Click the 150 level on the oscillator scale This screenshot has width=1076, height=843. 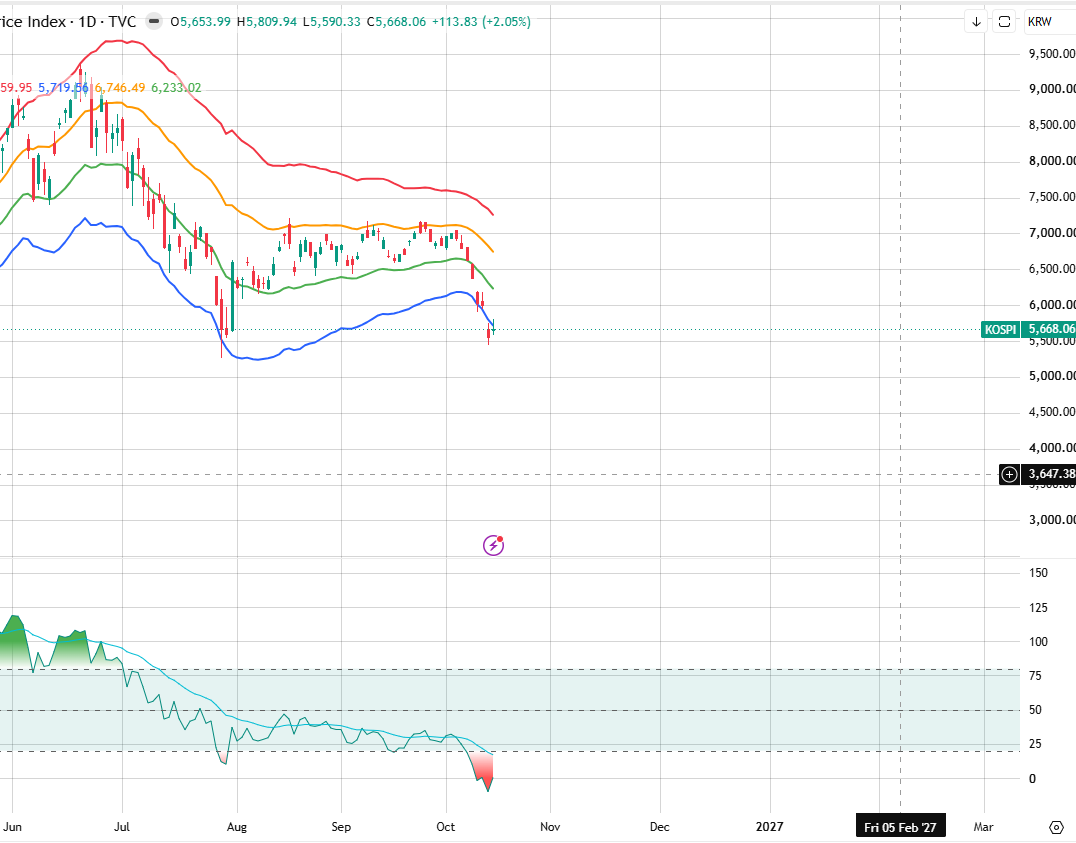(1038, 573)
